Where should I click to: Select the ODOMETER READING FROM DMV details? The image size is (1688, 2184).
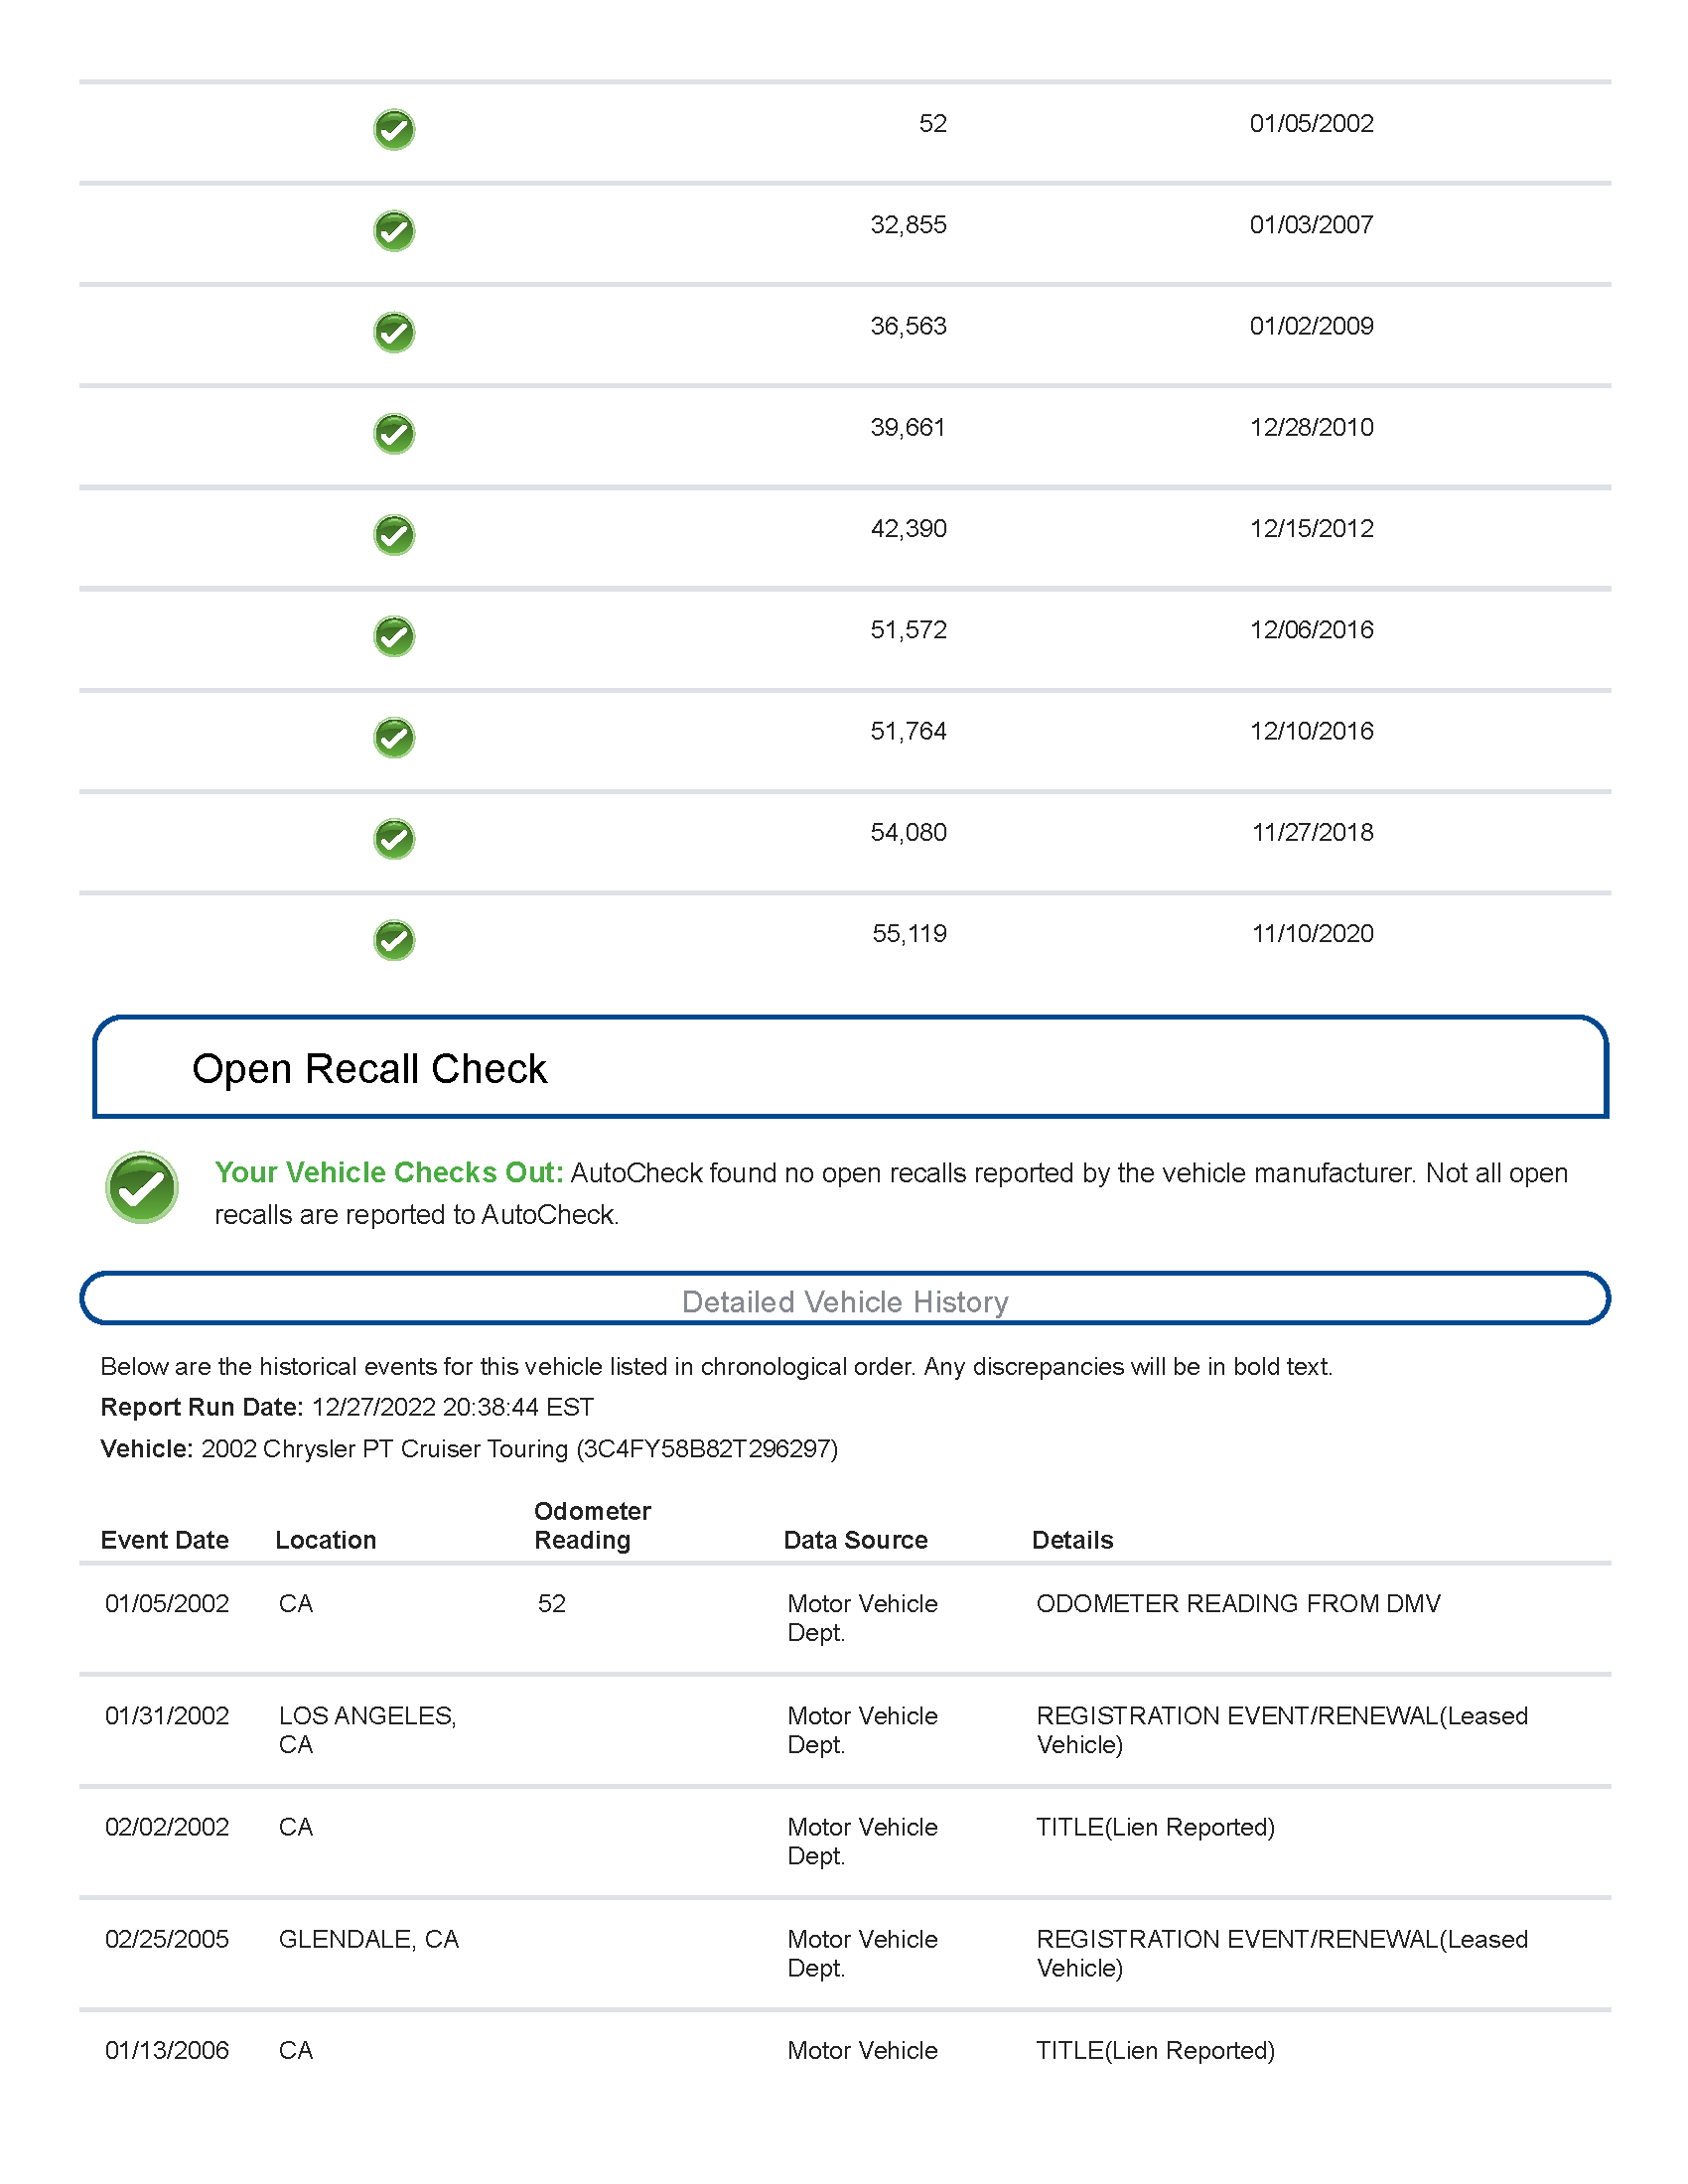(x=1238, y=1603)
